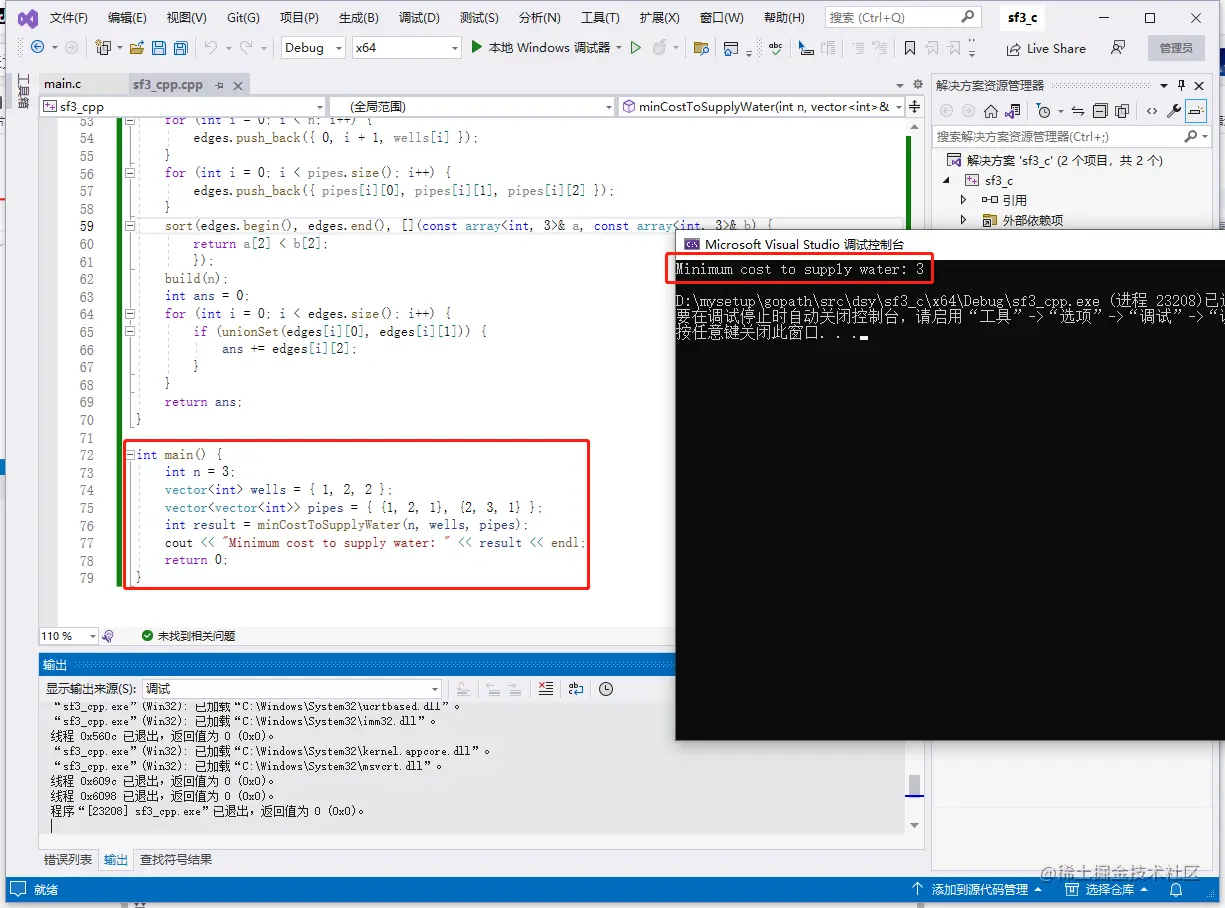This screenshot has width=1225, height=908.
Task: Click the home icon in Solution Explorer
Action: coord(991,111)
